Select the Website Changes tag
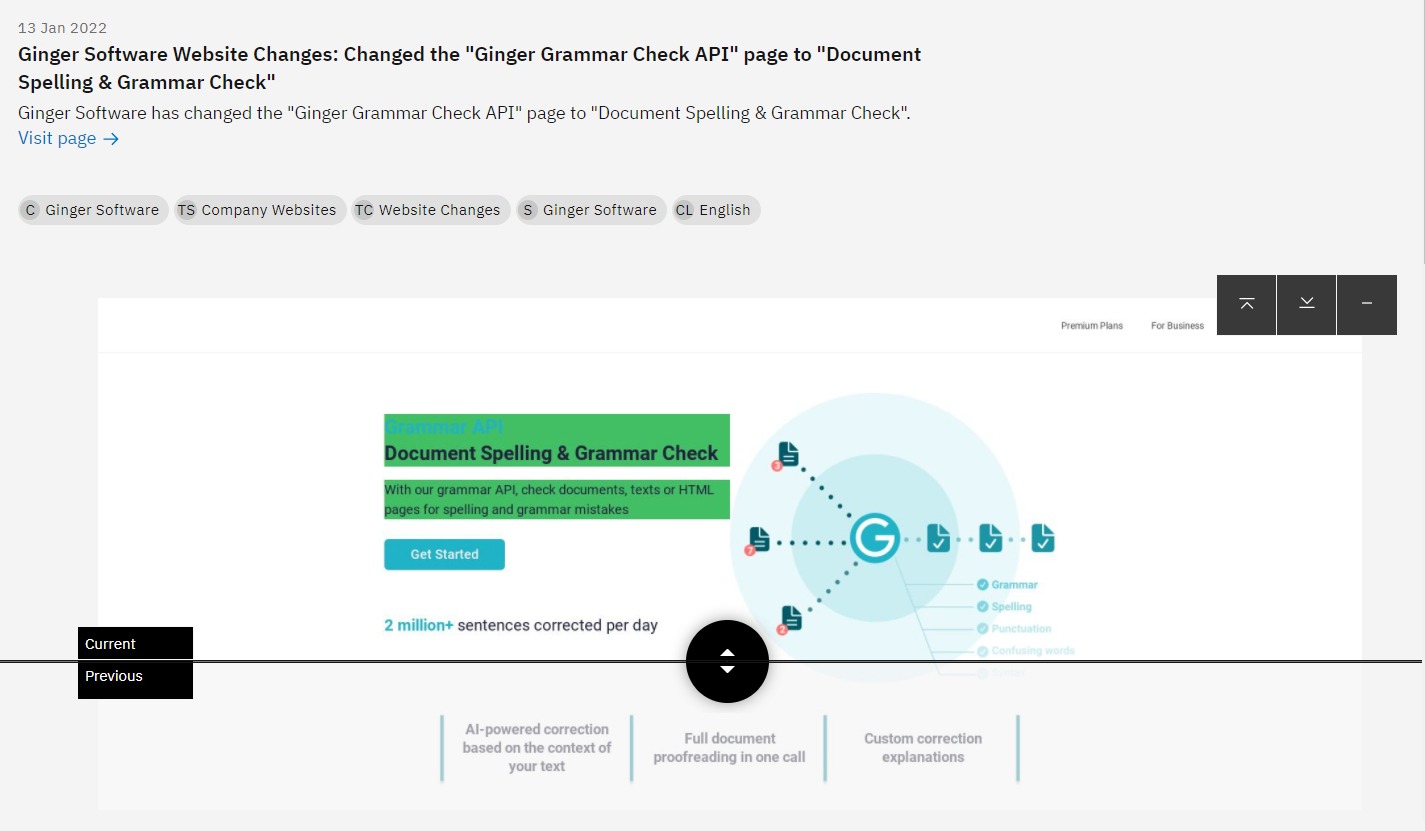Image resolution: width=1425 pixels, height=831 pixels. coord(431,210)
